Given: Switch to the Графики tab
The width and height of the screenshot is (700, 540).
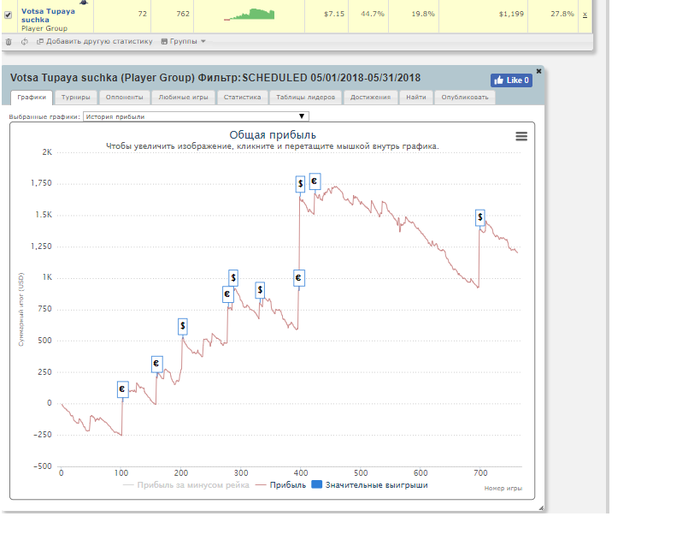Looking at the screenshot, I should pyautogui.click(x=31, y=97).
